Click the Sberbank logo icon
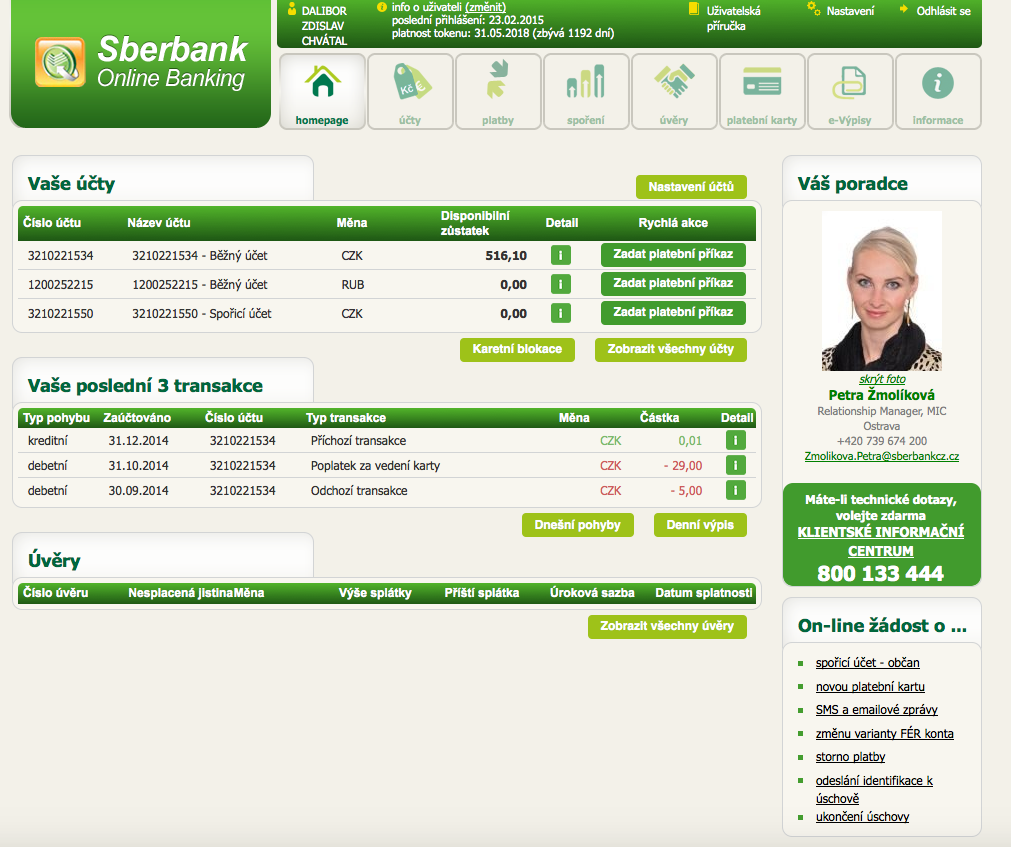Viewport: 1011px width, 847px height. pos(60,62)
